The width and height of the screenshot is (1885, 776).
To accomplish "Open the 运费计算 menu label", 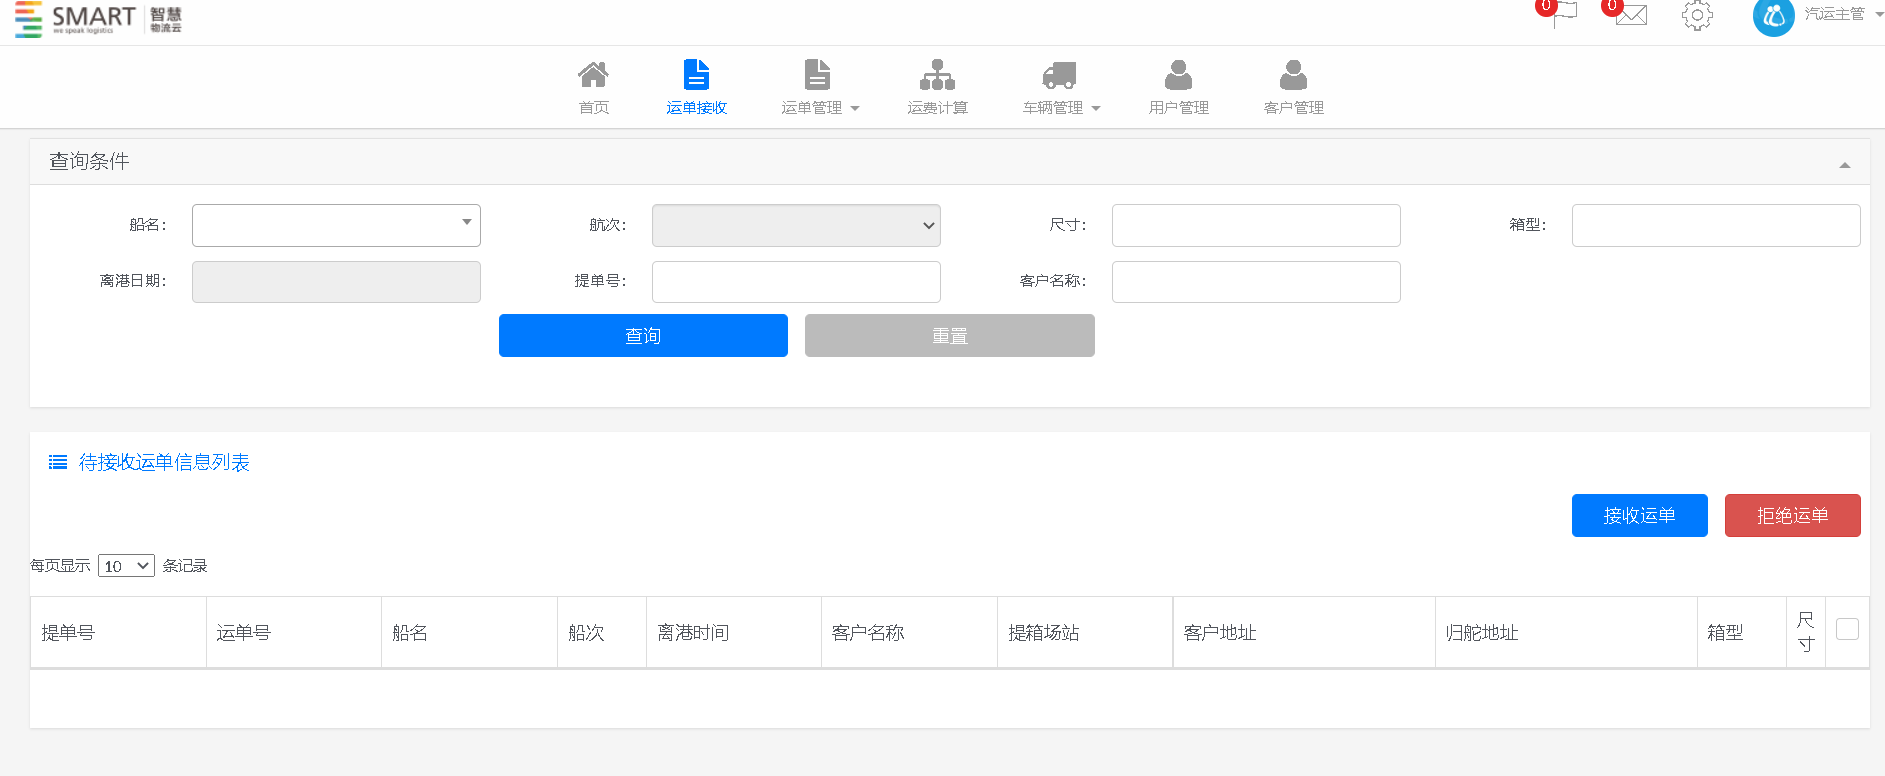I will tap(938, 108).
